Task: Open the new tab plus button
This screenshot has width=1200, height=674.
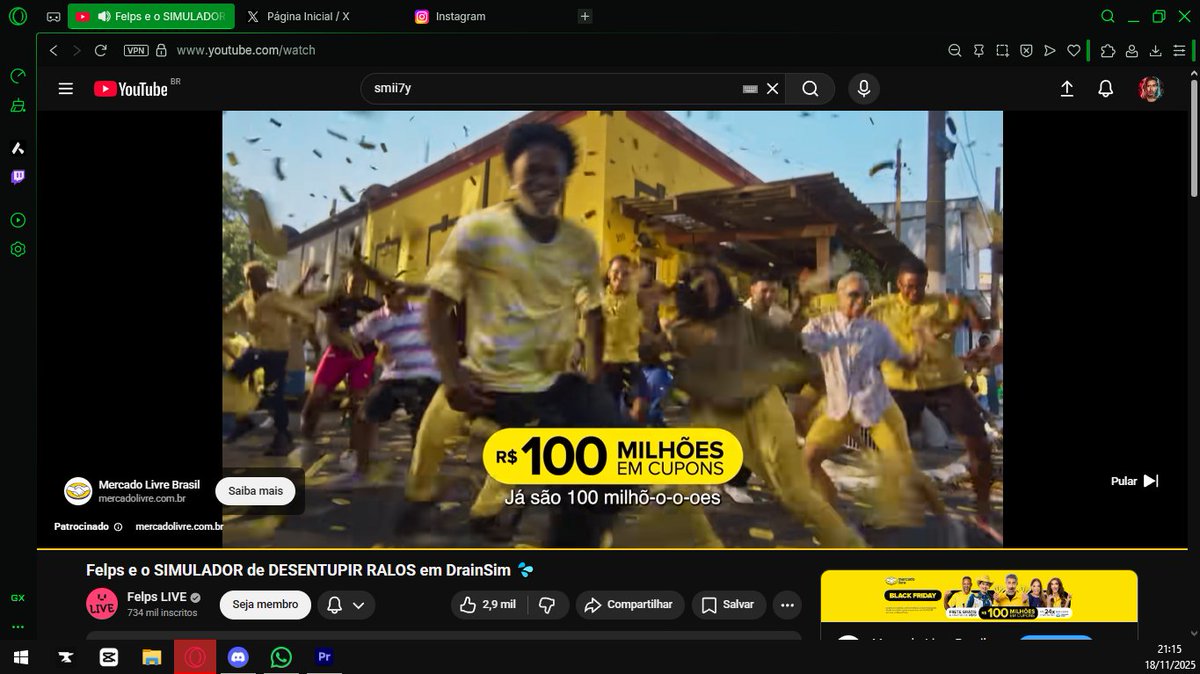Action: click(585, 16)
